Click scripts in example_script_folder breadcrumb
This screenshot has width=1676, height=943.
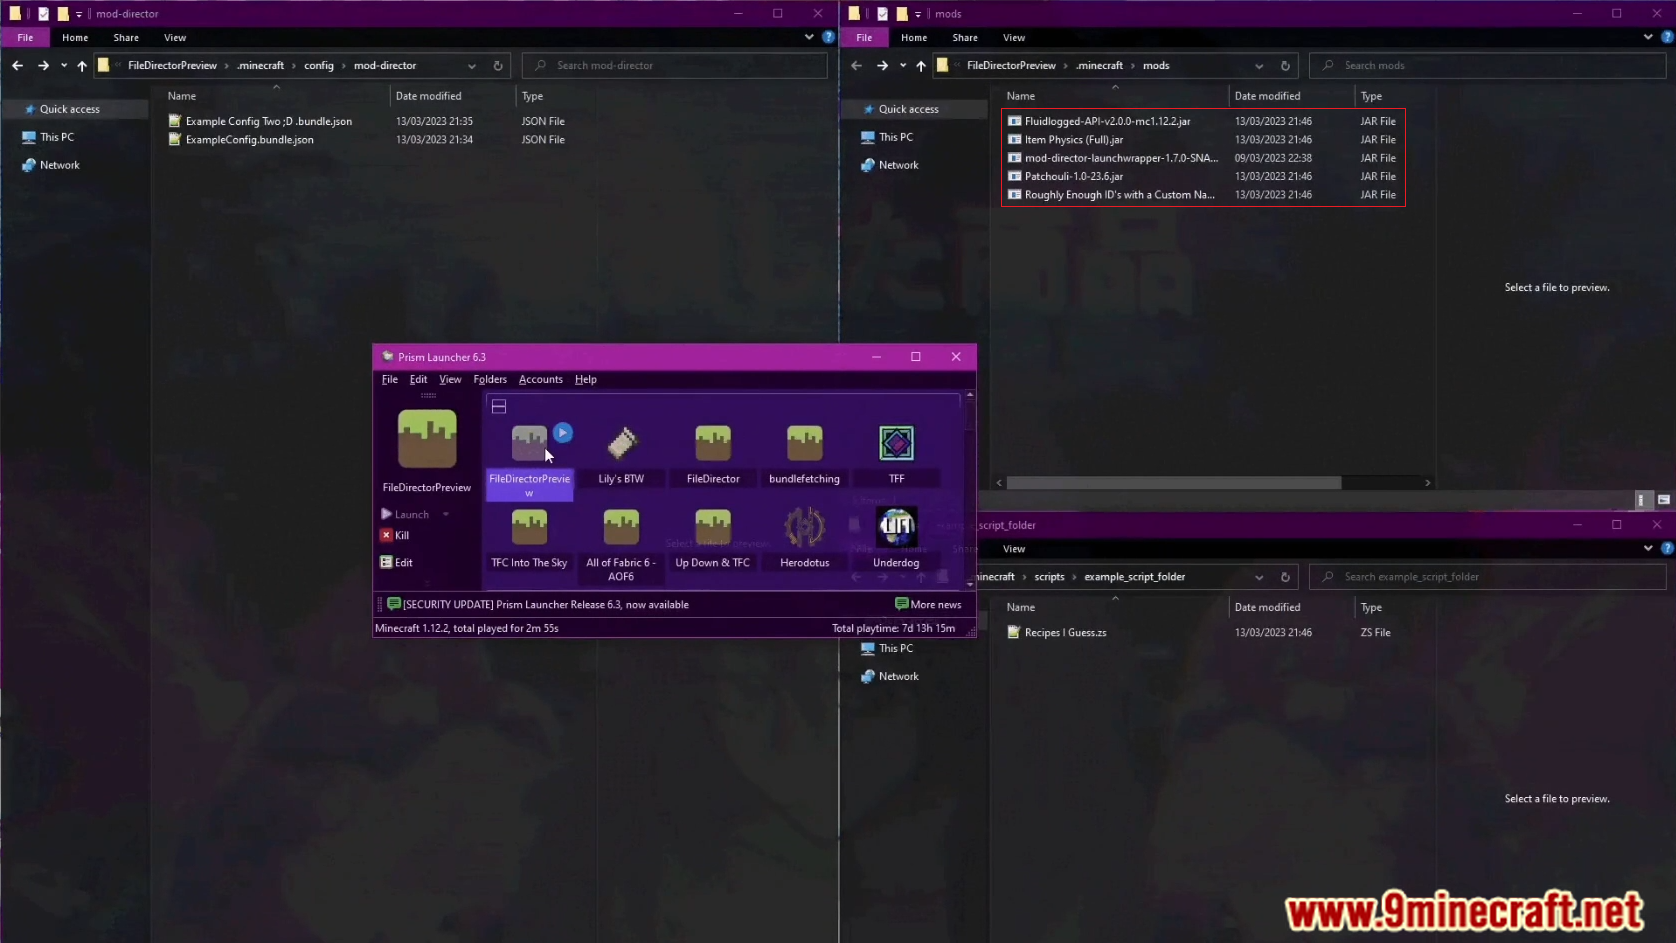click(x=1049, y=576)
